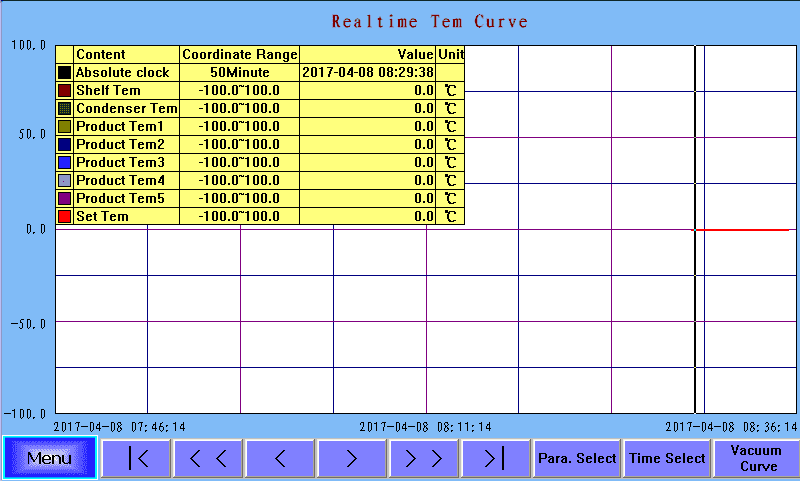Click the Shelf Tem color swatch
The image size is (800, 481).
tap(65, 91)
